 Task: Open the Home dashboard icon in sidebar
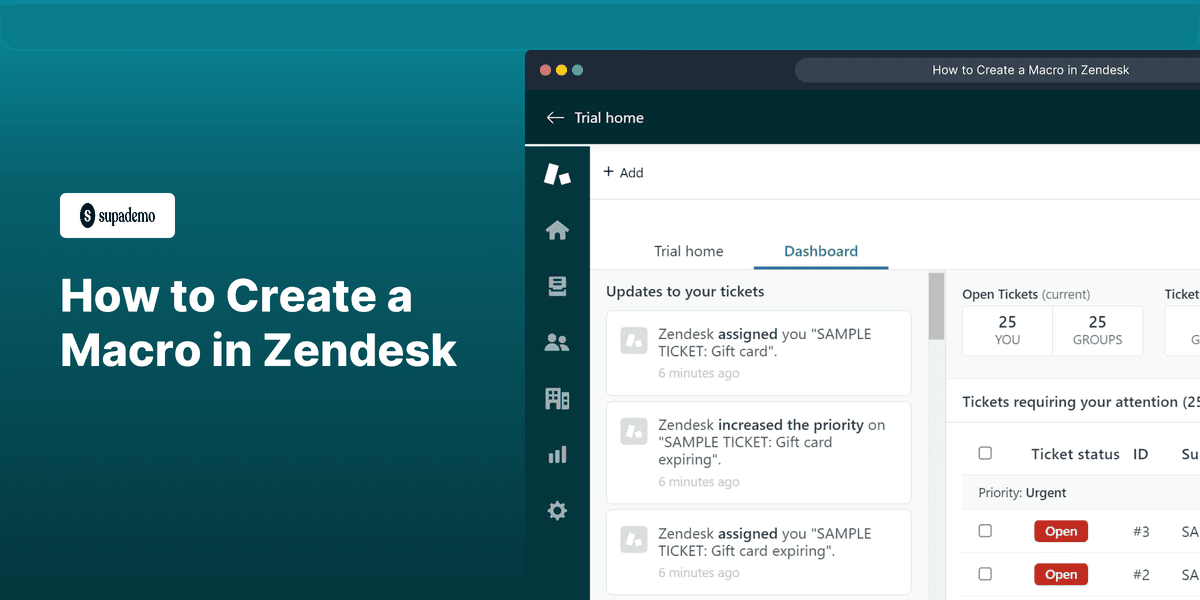tap(557, 229)
